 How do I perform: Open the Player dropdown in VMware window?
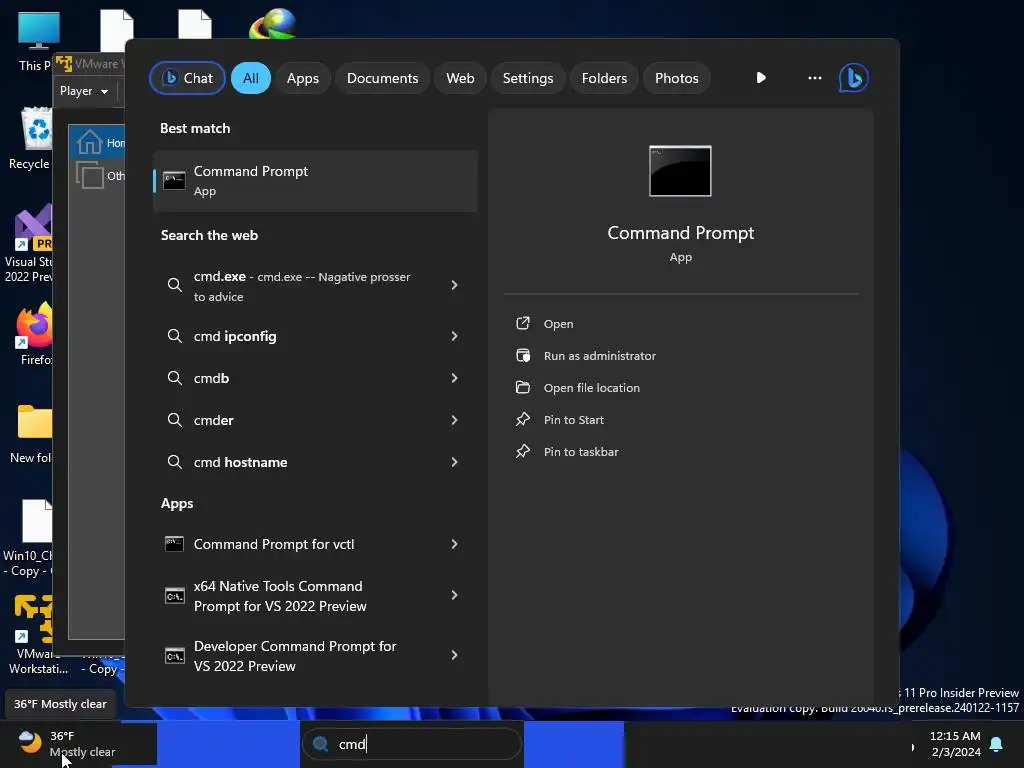click(x=84, y=91)
